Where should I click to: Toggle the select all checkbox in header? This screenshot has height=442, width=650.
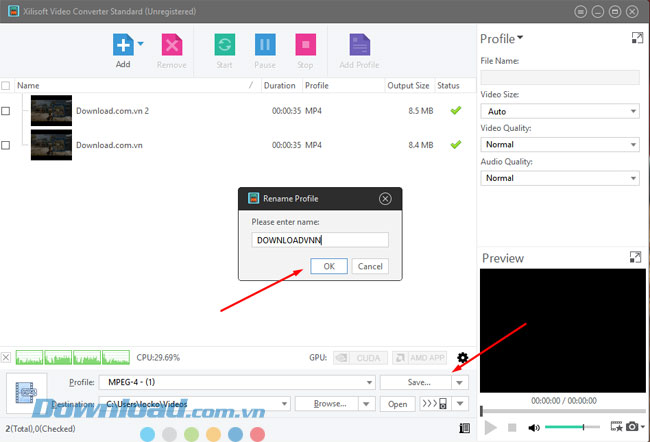pyautogui.click(x=5, y=86)
